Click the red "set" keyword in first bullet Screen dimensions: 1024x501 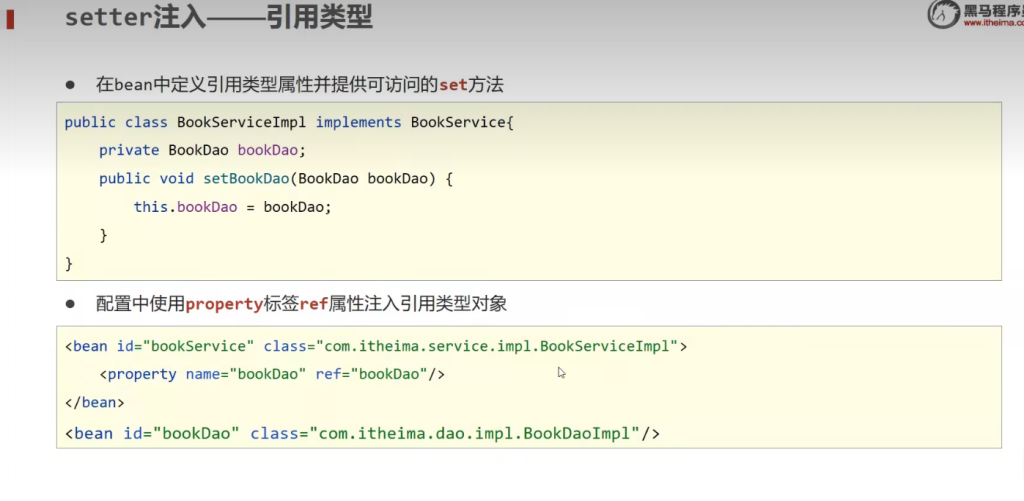454,85
